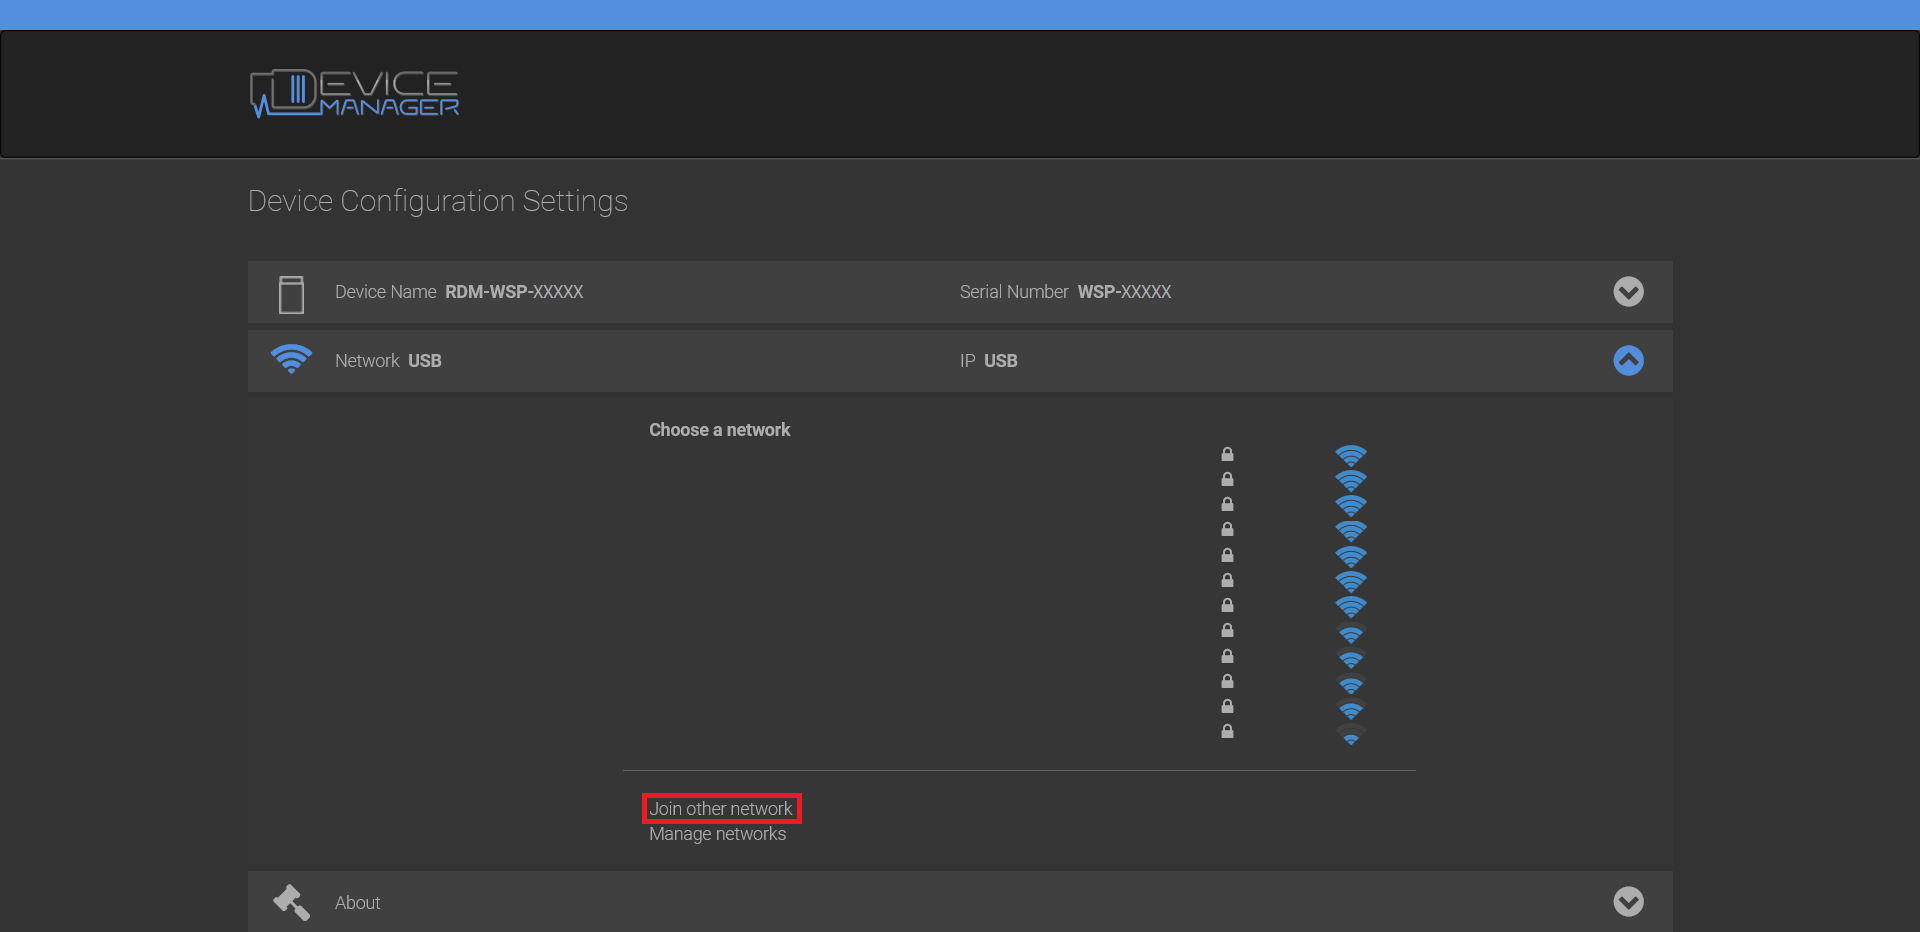Click the Wi-Fi icon beside Network USB
The image size is (1920, 932).
click(x=291, y=359)
